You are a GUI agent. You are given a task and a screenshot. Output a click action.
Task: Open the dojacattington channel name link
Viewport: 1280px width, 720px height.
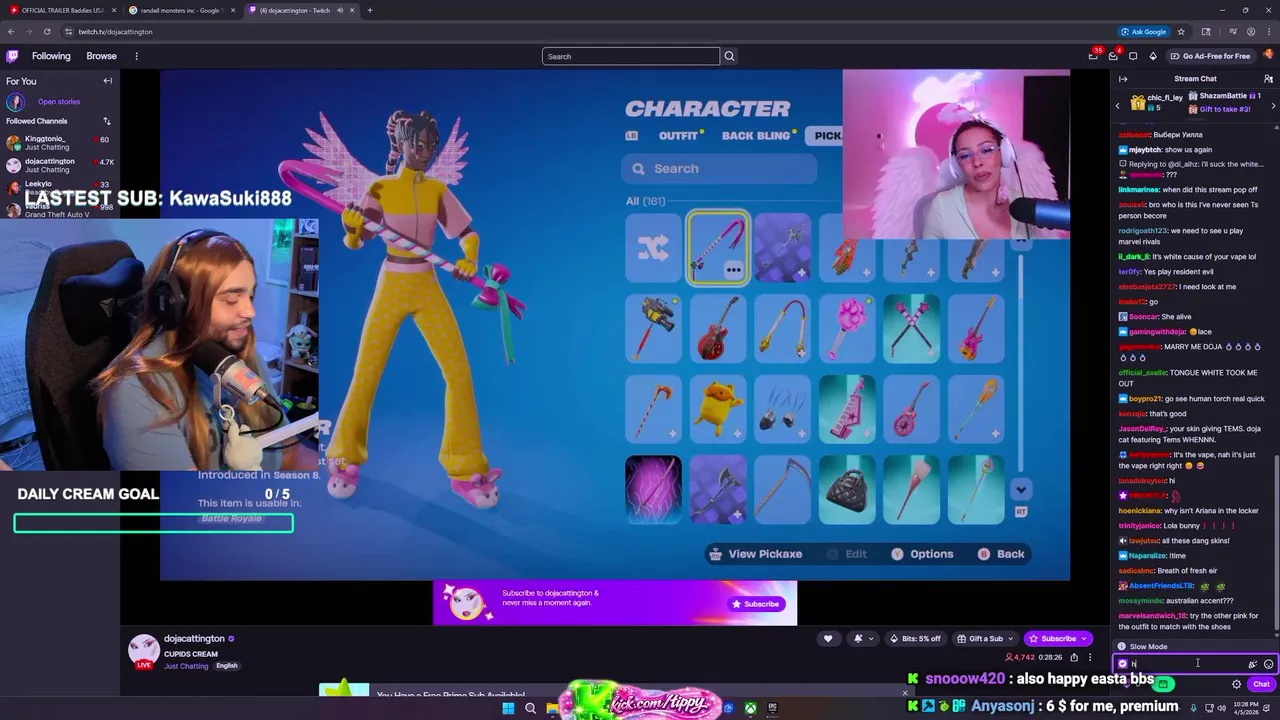click(x=195, y=638)
